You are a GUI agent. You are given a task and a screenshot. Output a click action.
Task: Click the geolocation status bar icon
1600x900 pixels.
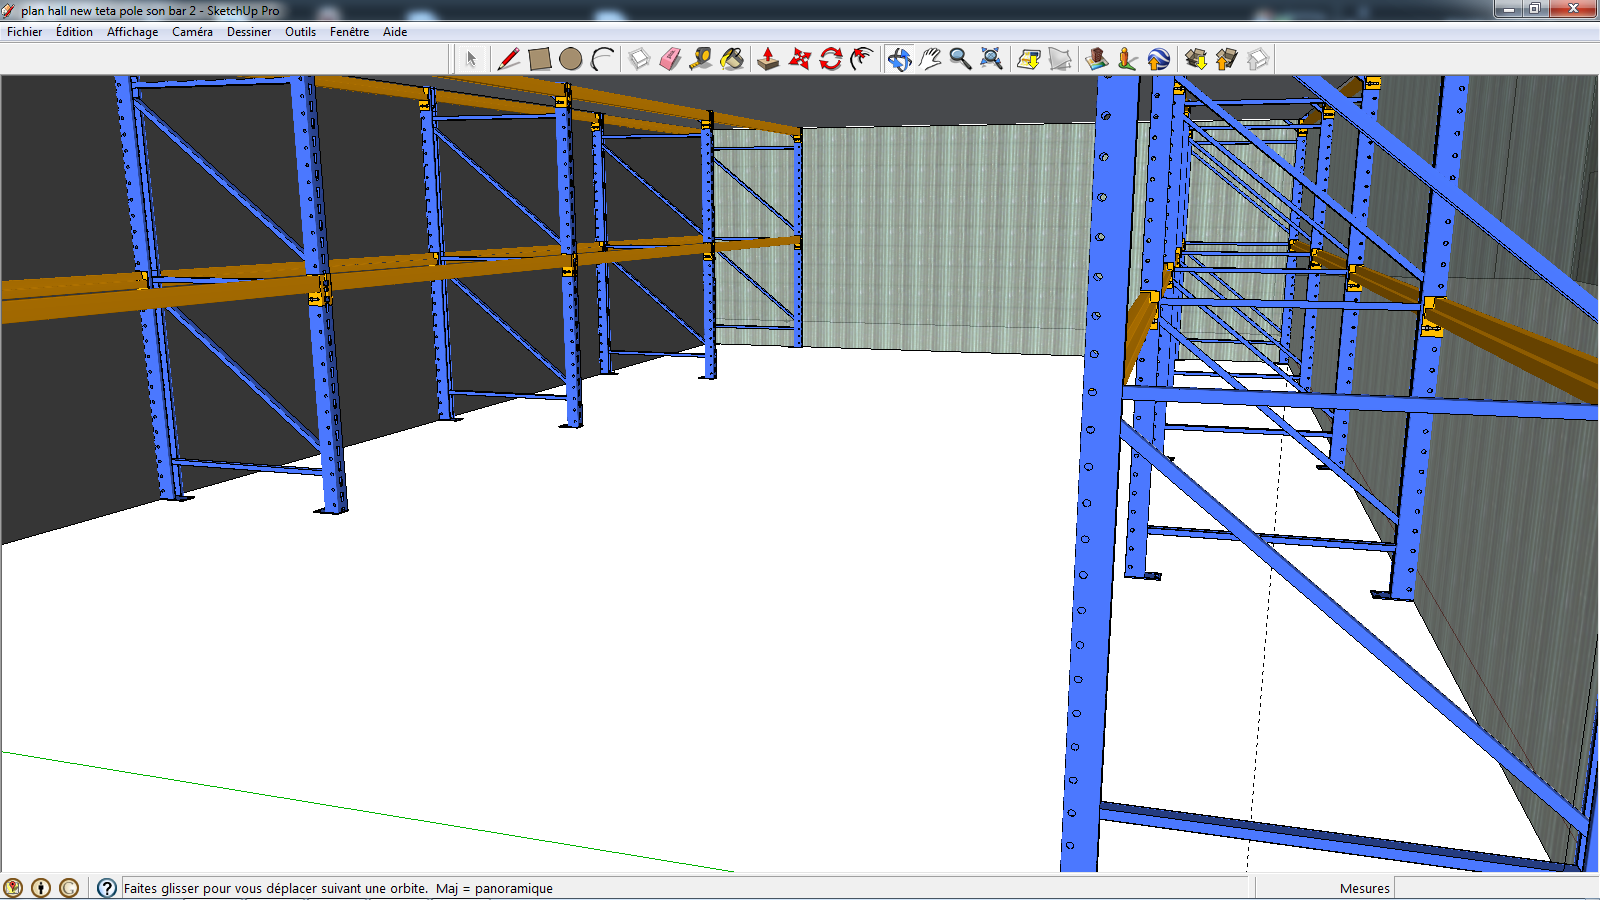pyautogui.click(x=13, y=888)
